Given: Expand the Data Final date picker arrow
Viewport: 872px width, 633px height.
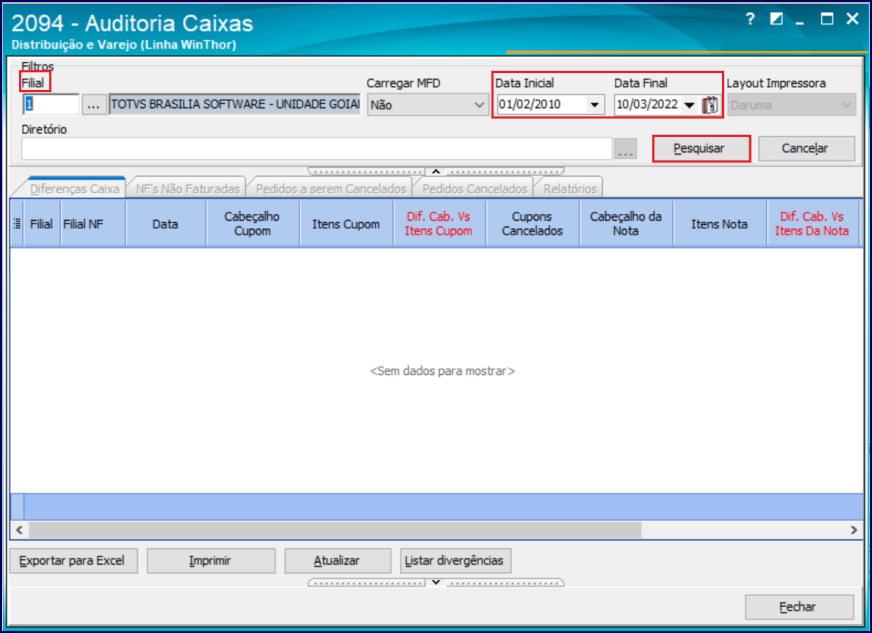Looking at the screenshot, I should tap(690, 105).
